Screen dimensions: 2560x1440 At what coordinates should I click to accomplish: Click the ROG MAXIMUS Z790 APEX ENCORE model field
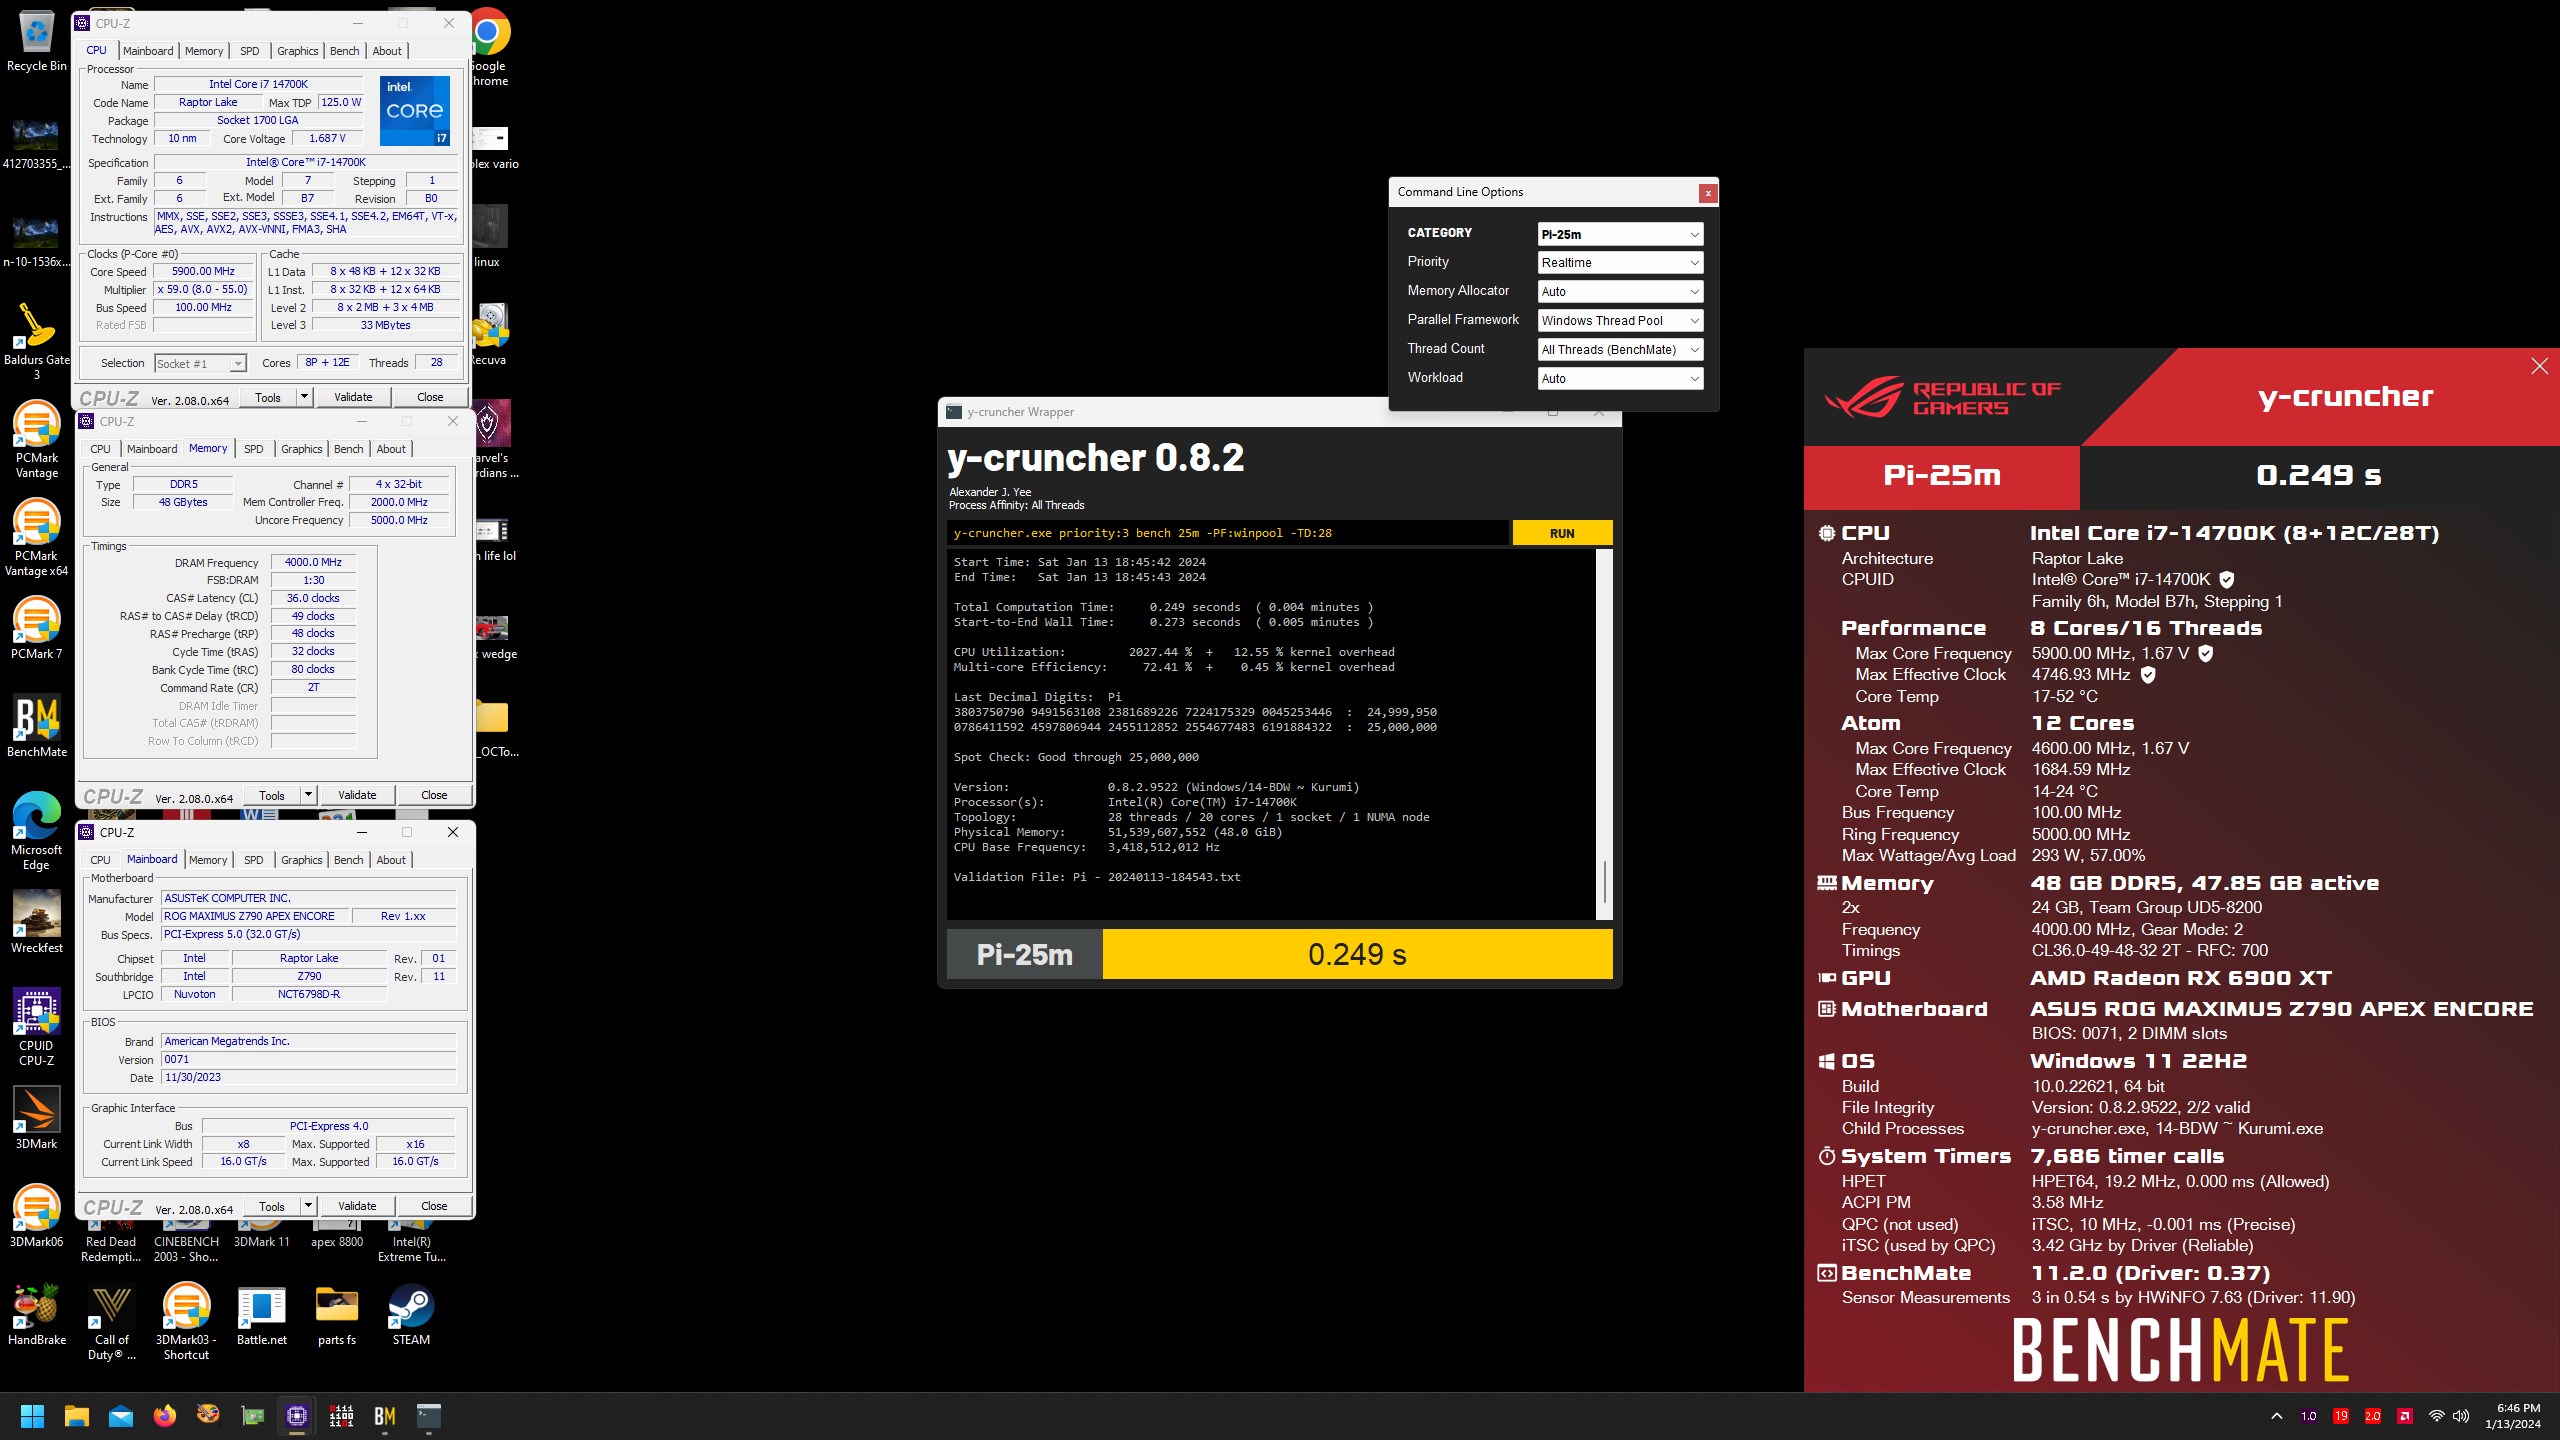pos(255,916)
